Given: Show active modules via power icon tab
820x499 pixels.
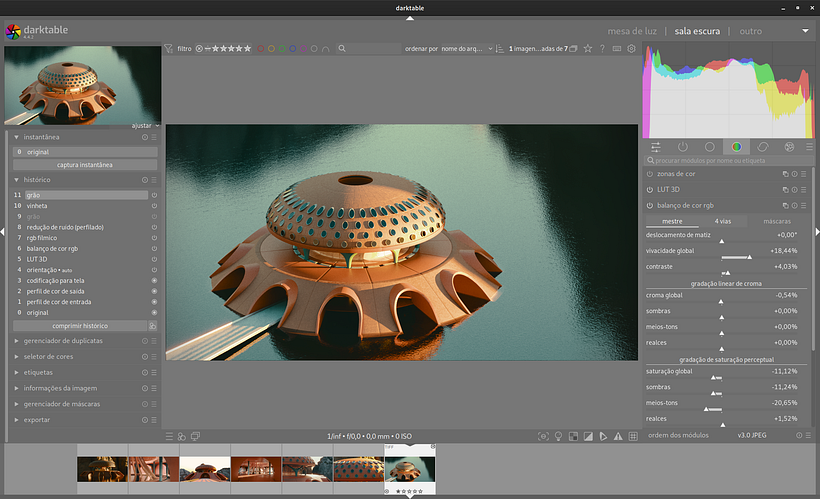Looking at the screenshot, I should point(683,147).
